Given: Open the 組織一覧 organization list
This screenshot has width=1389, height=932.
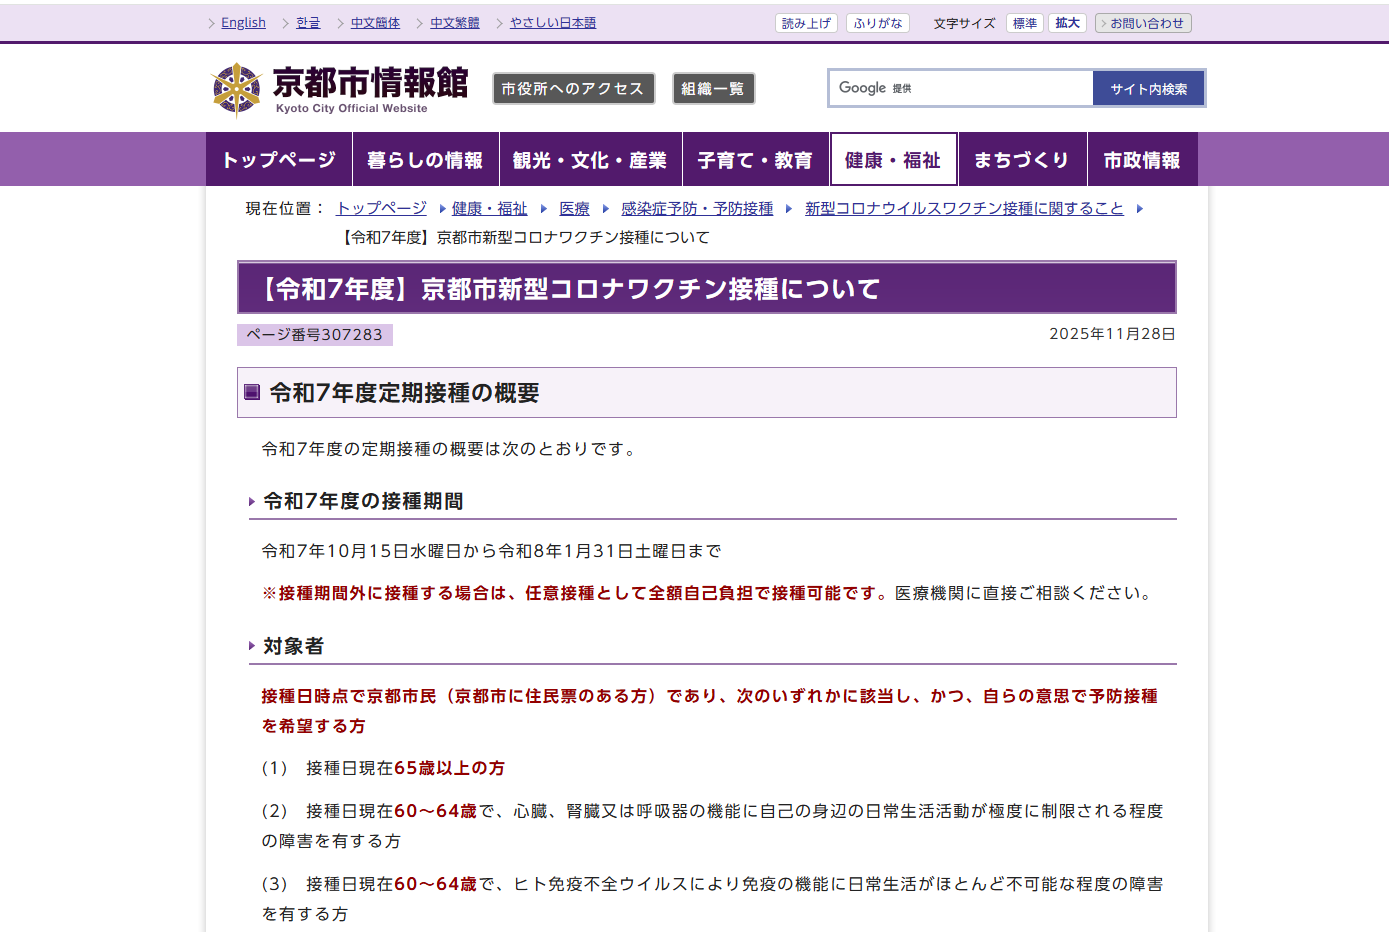Looking at the screenshot, I should coord(713,89).
